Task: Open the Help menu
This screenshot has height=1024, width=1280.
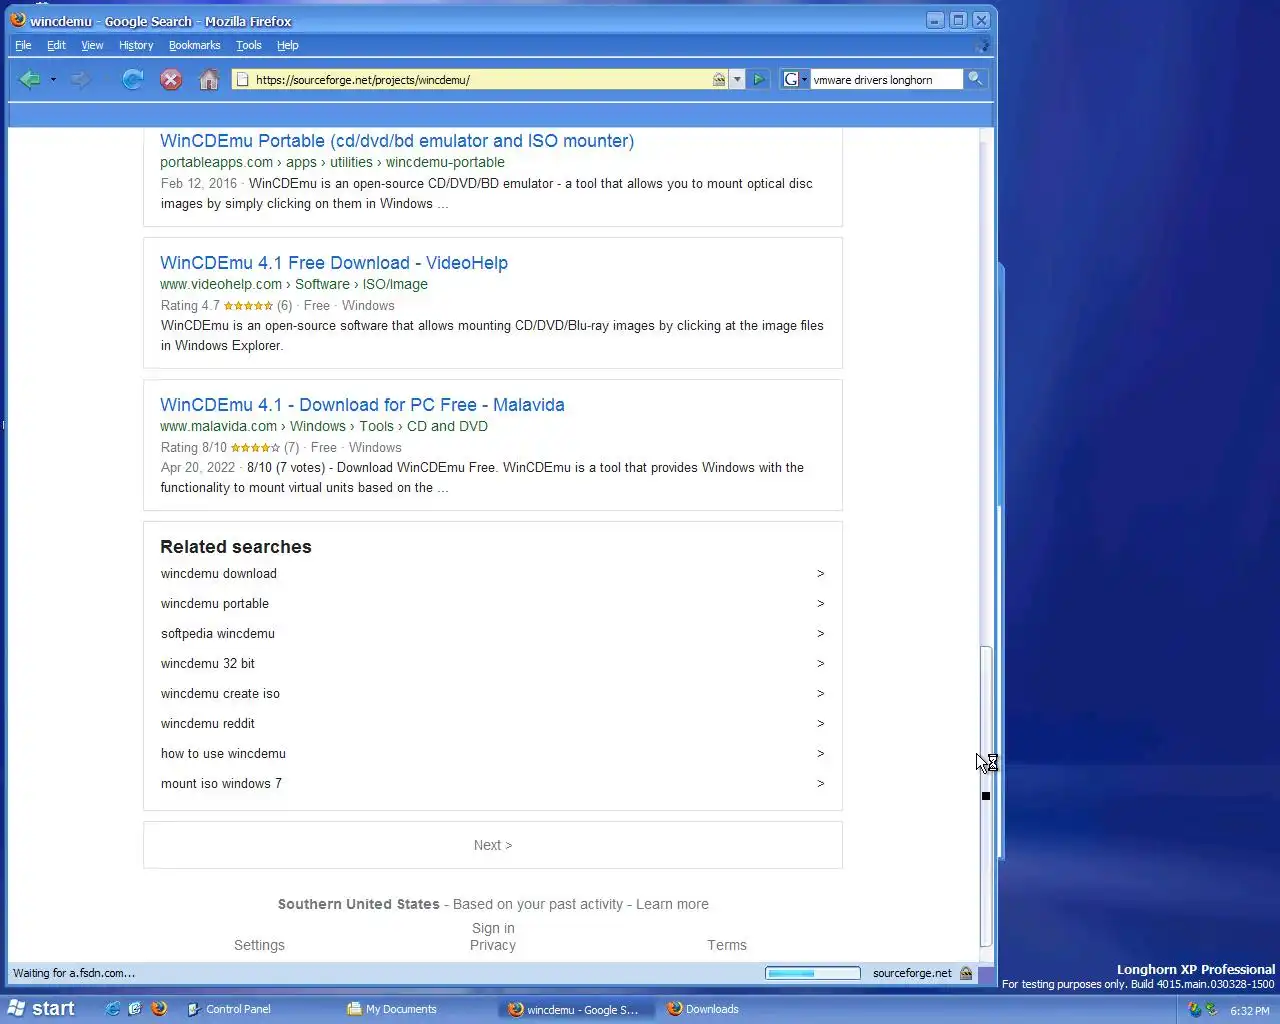Action: [x=288, y=45]
